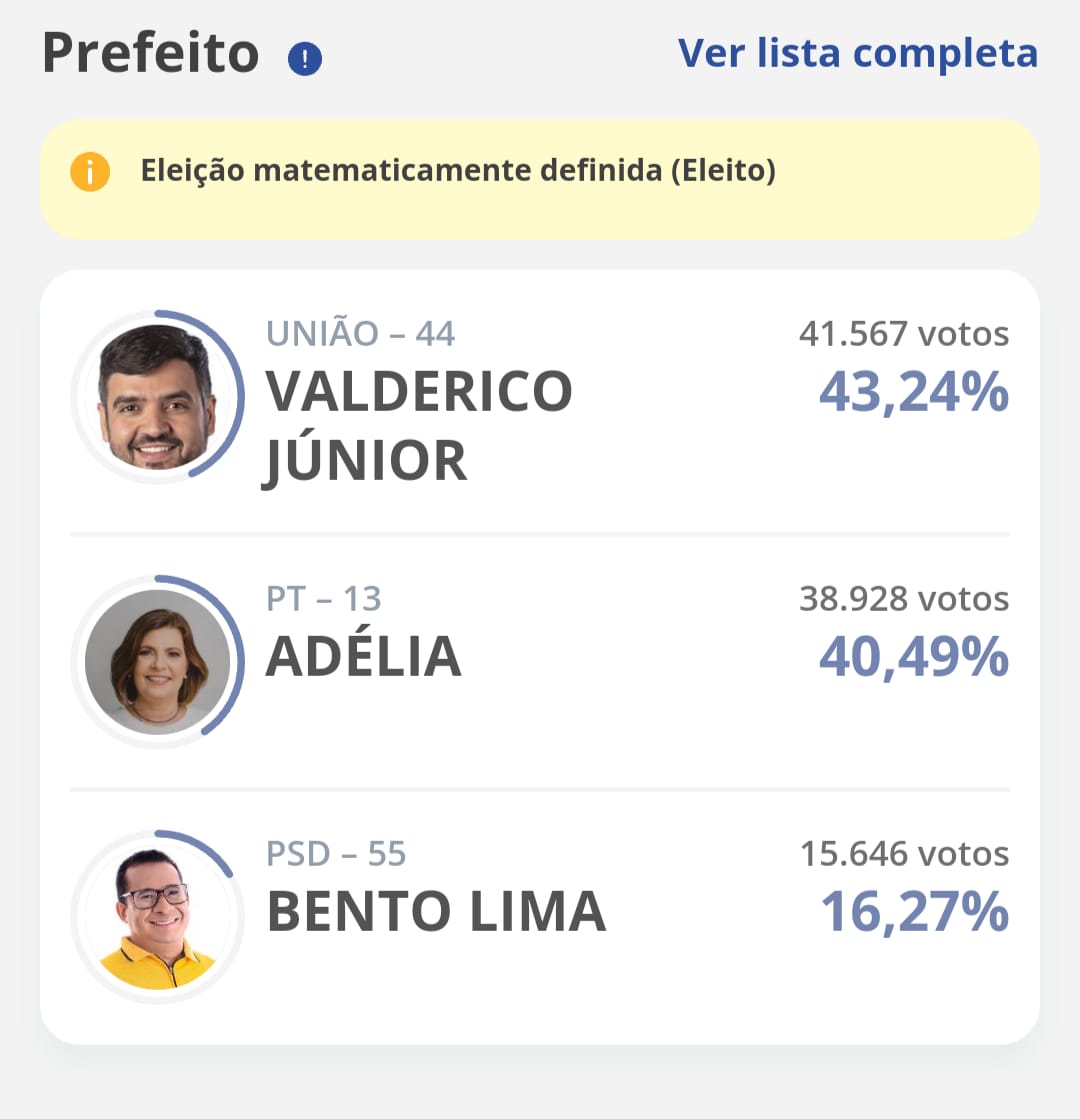
Task: Click the Prefeito section heading
Action: point(151,54)
